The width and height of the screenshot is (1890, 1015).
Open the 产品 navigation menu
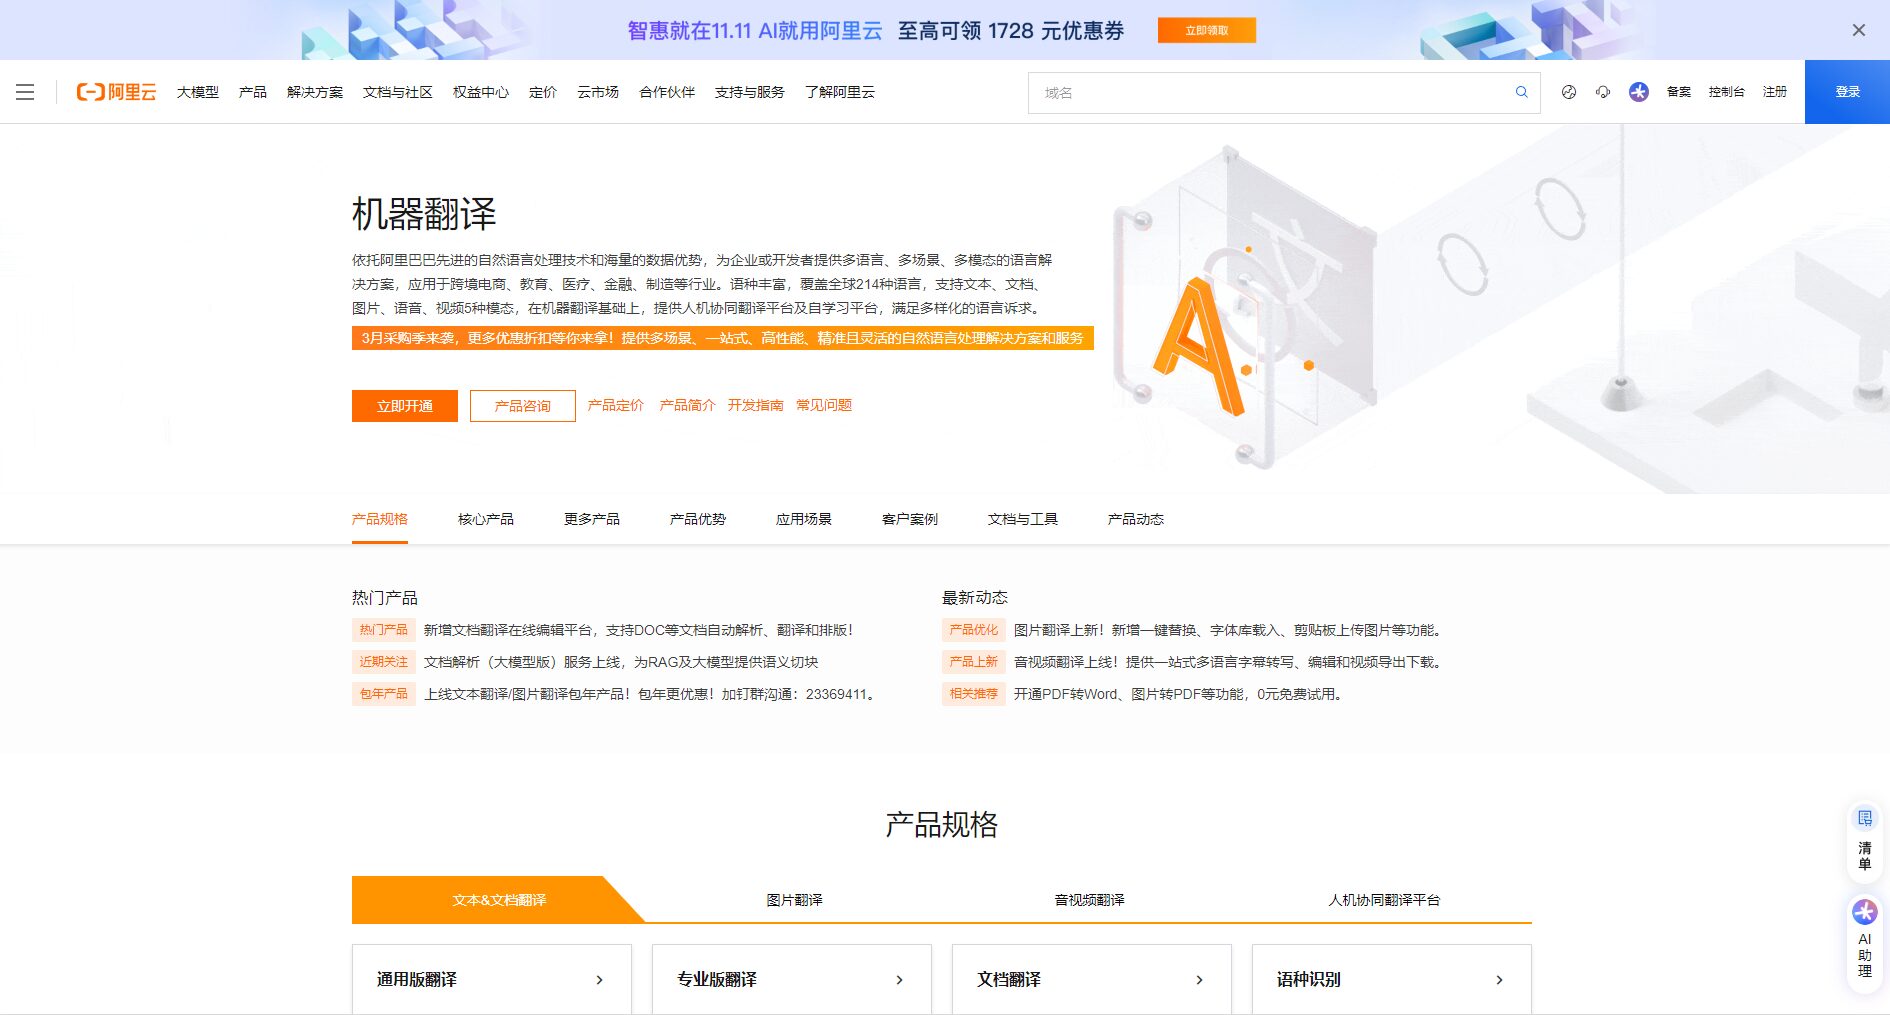coord(251,92)
